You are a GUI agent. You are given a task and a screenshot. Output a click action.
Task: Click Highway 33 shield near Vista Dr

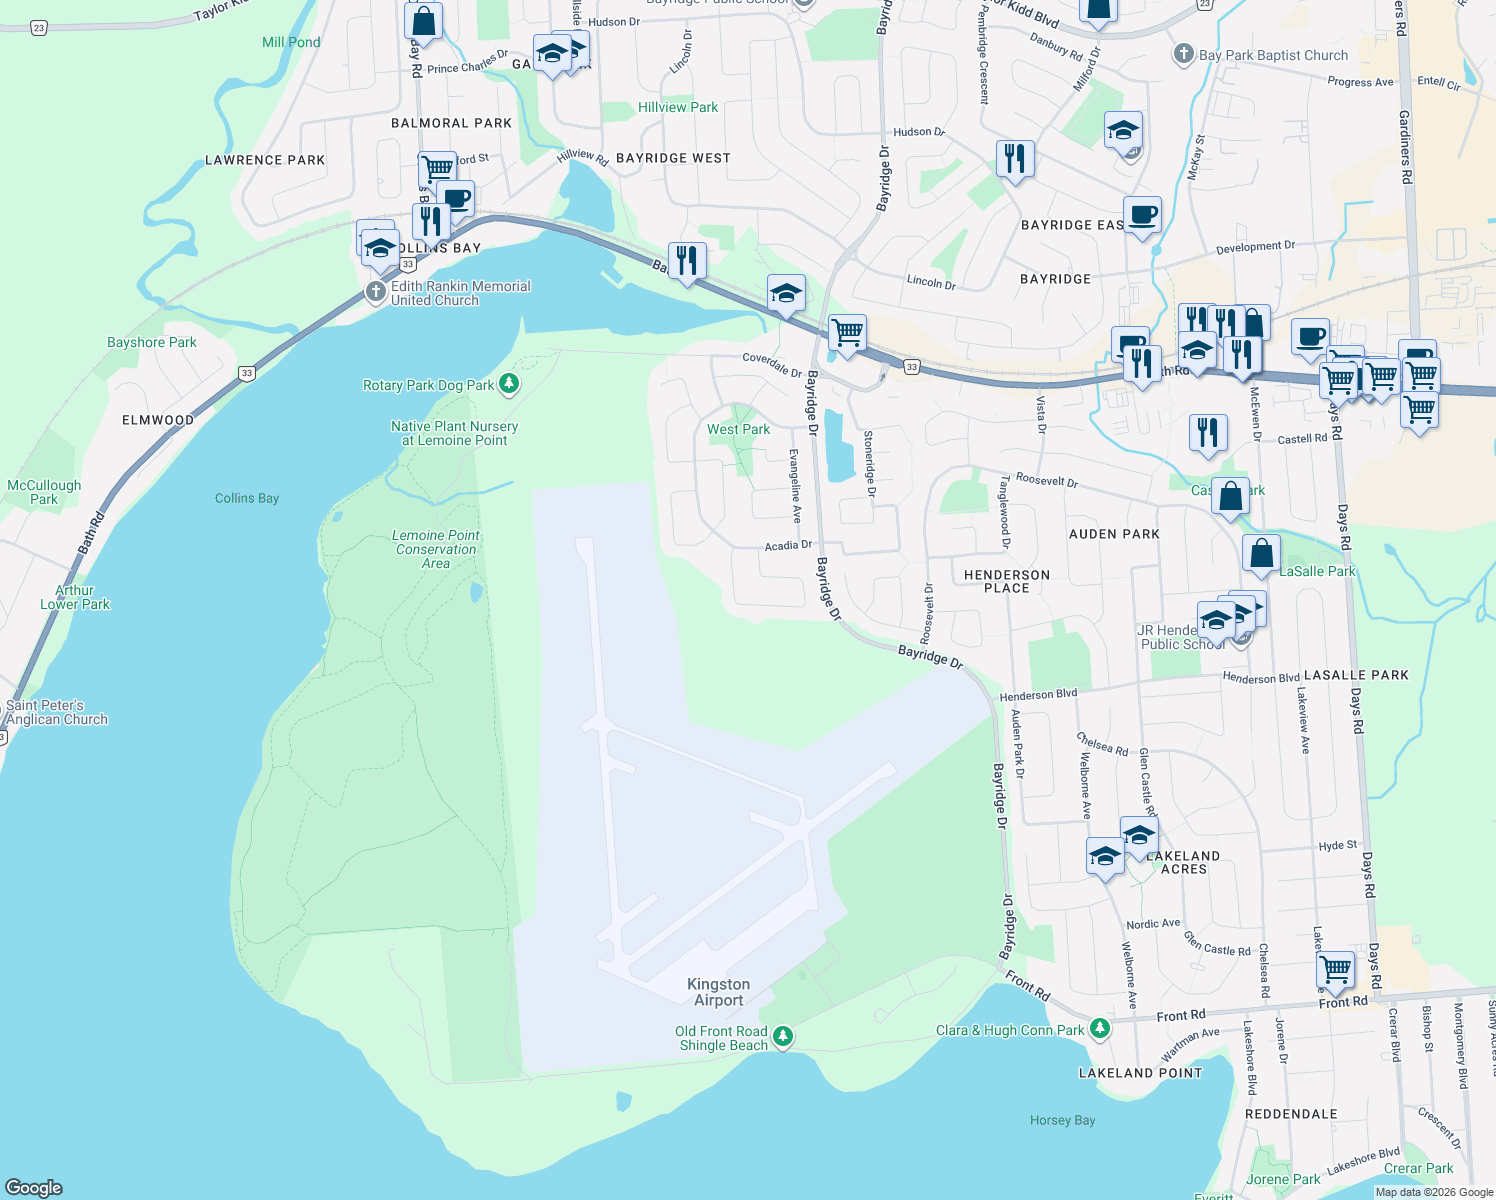click(911, 367)
